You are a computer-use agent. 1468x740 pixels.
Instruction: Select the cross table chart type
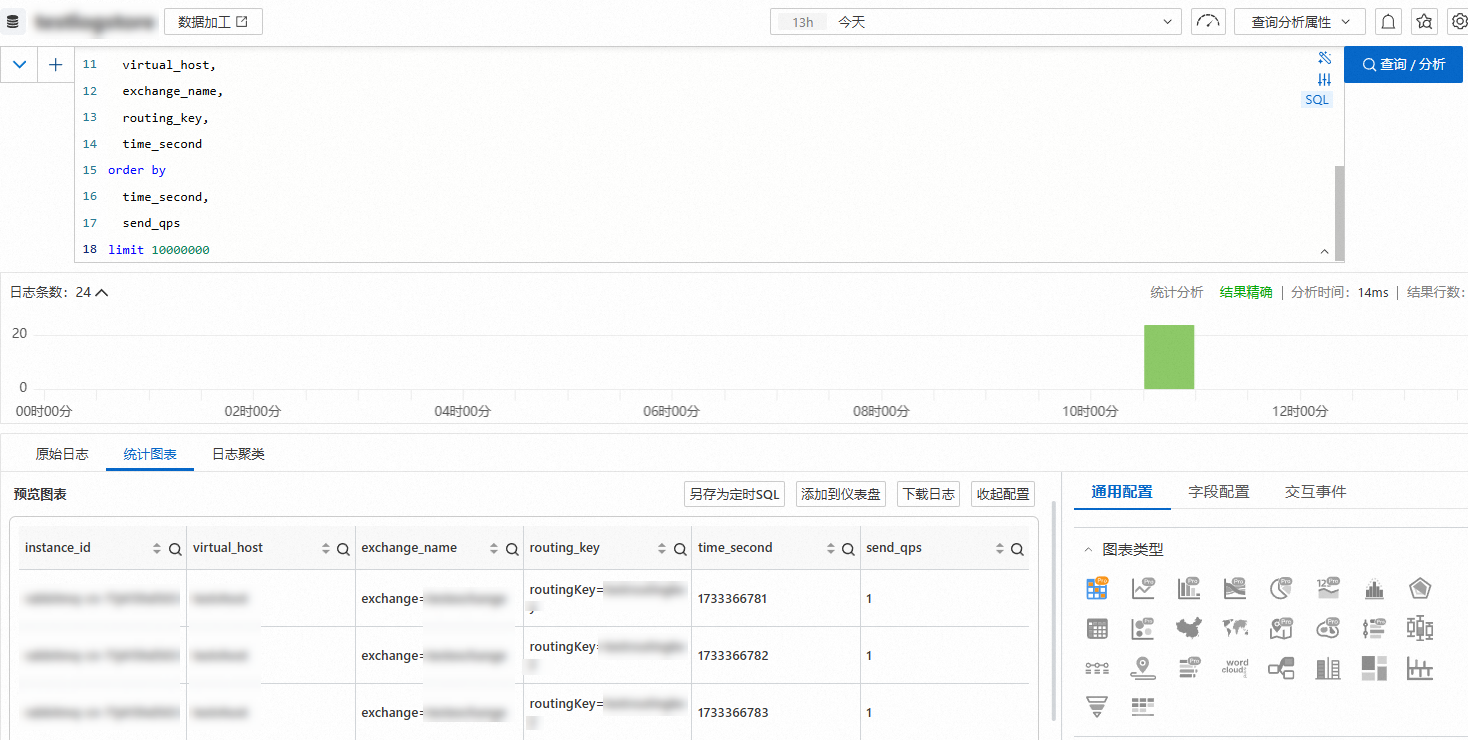click(x=1143, y=707)
